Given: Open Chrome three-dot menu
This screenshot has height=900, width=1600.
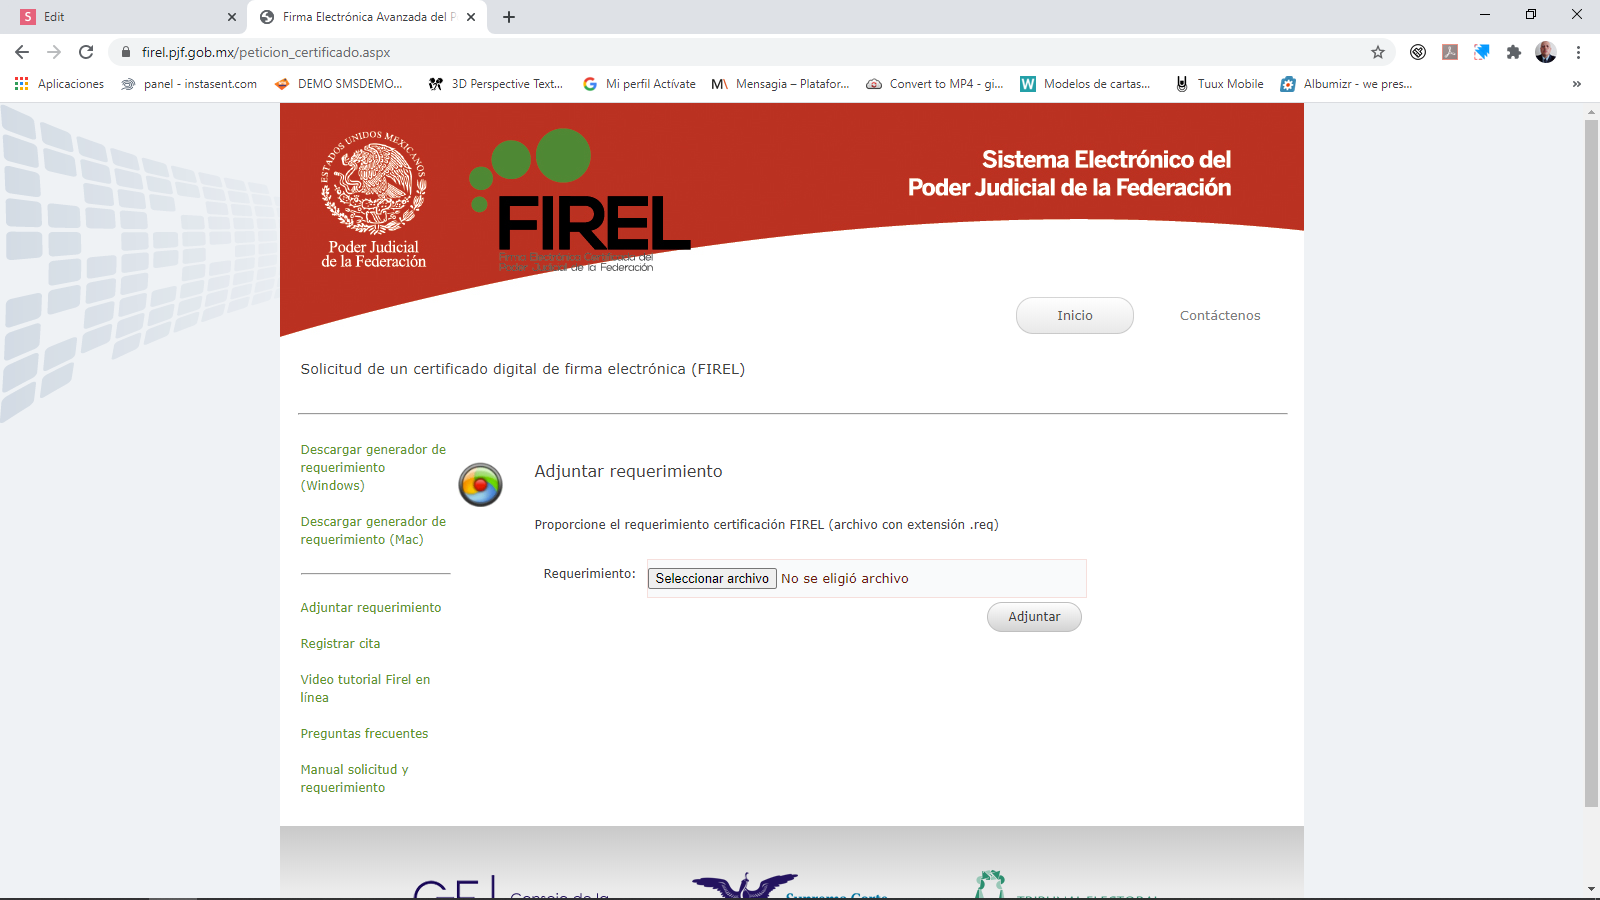Looking at the screenshot, I should click(x=1578, y=52).
